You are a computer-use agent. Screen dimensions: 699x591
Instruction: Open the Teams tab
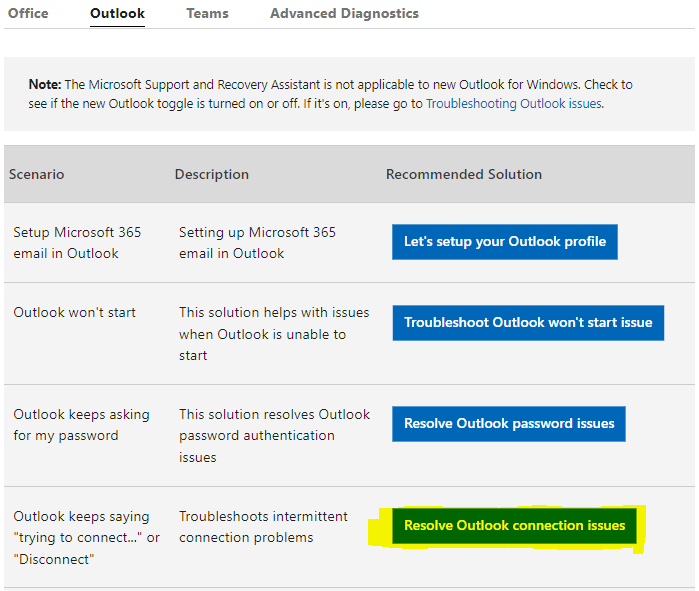pos(207,13)
